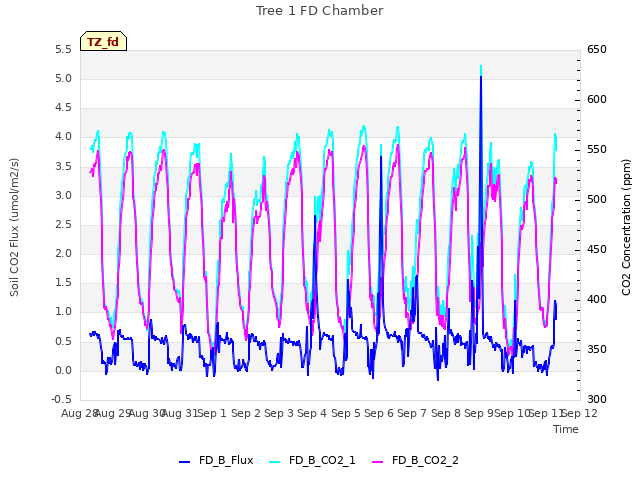Click the -0.5 left axis tick label
The height and width of the screenshot is (480, 640).
pyautogui.click(x=61, y=399)
